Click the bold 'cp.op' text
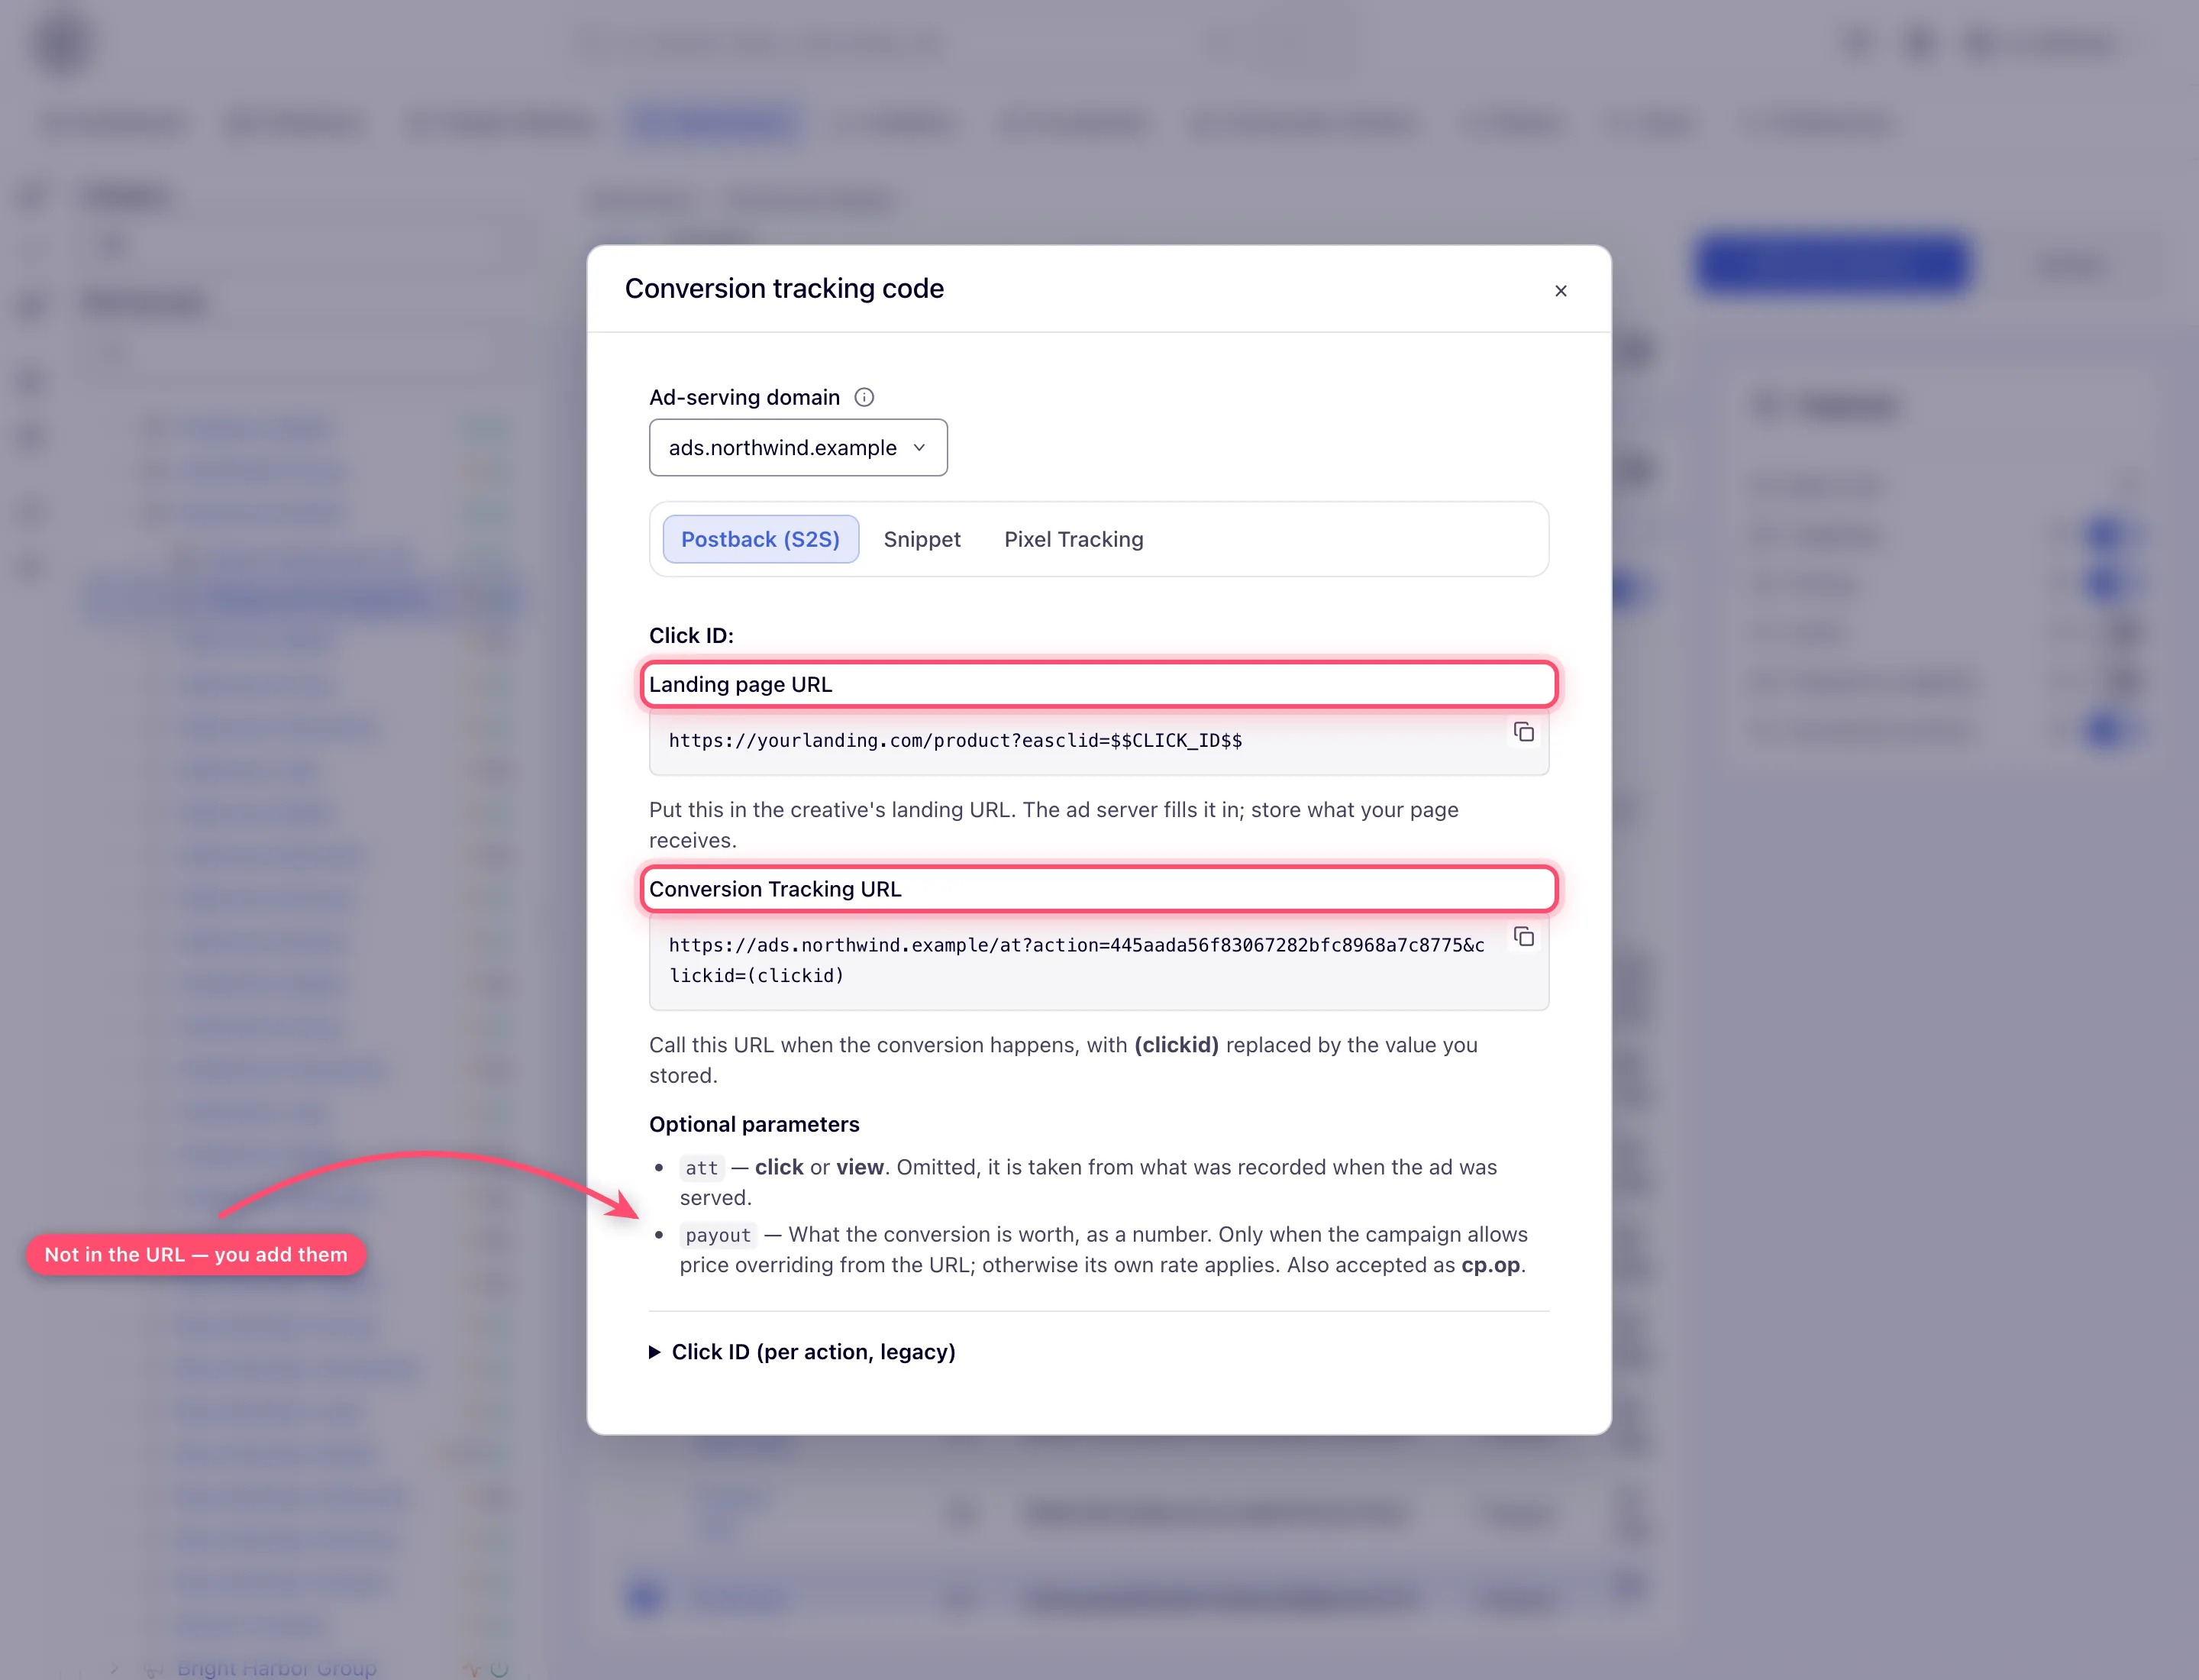 1490,1265
